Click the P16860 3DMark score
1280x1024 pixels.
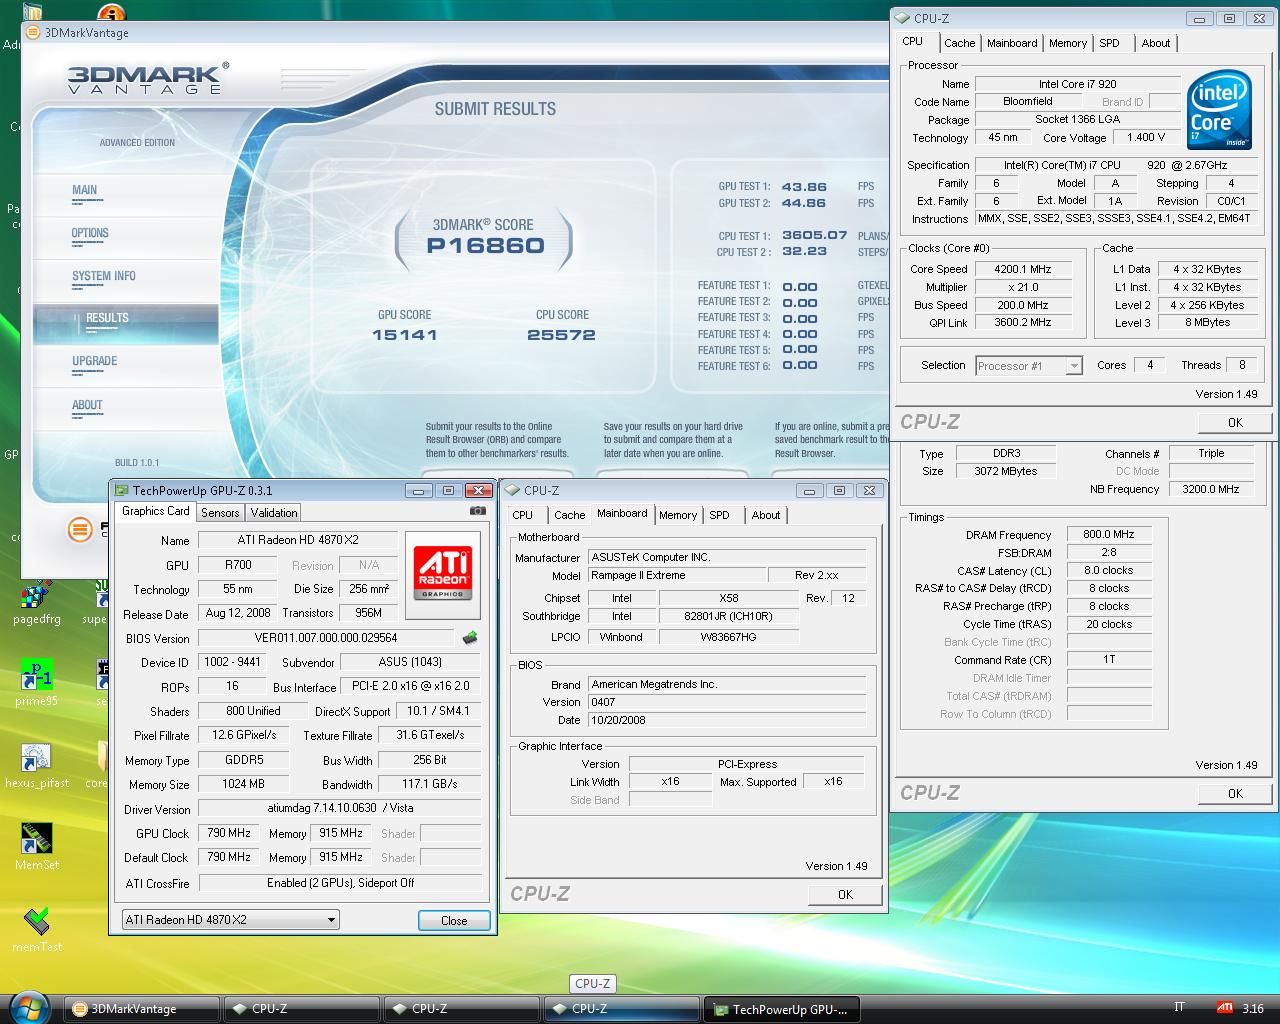tap(485, 246)
